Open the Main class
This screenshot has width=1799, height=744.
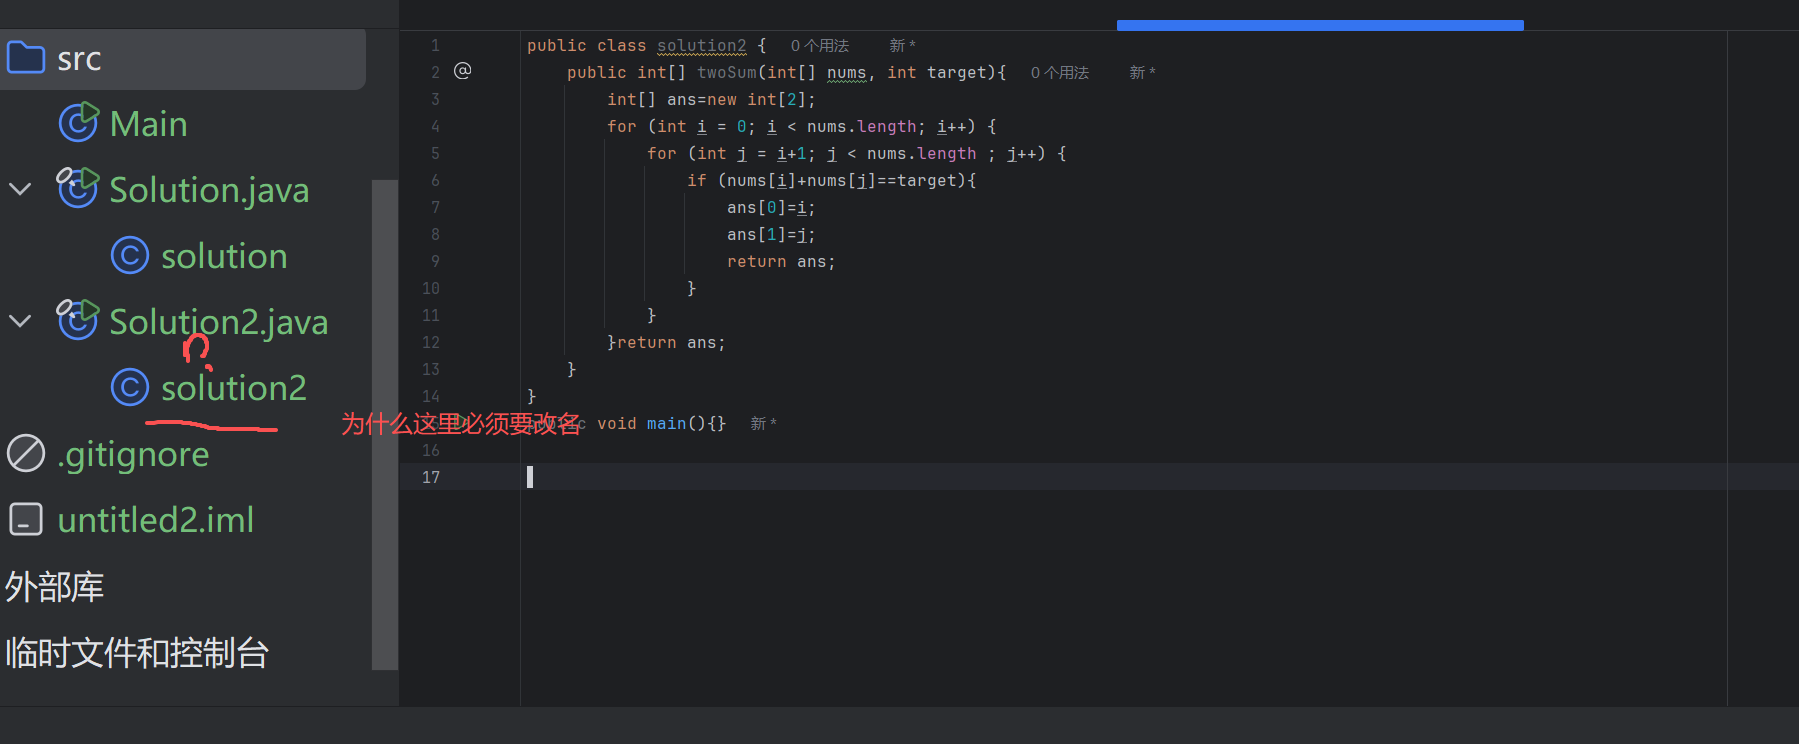click(x=149, y=124)
